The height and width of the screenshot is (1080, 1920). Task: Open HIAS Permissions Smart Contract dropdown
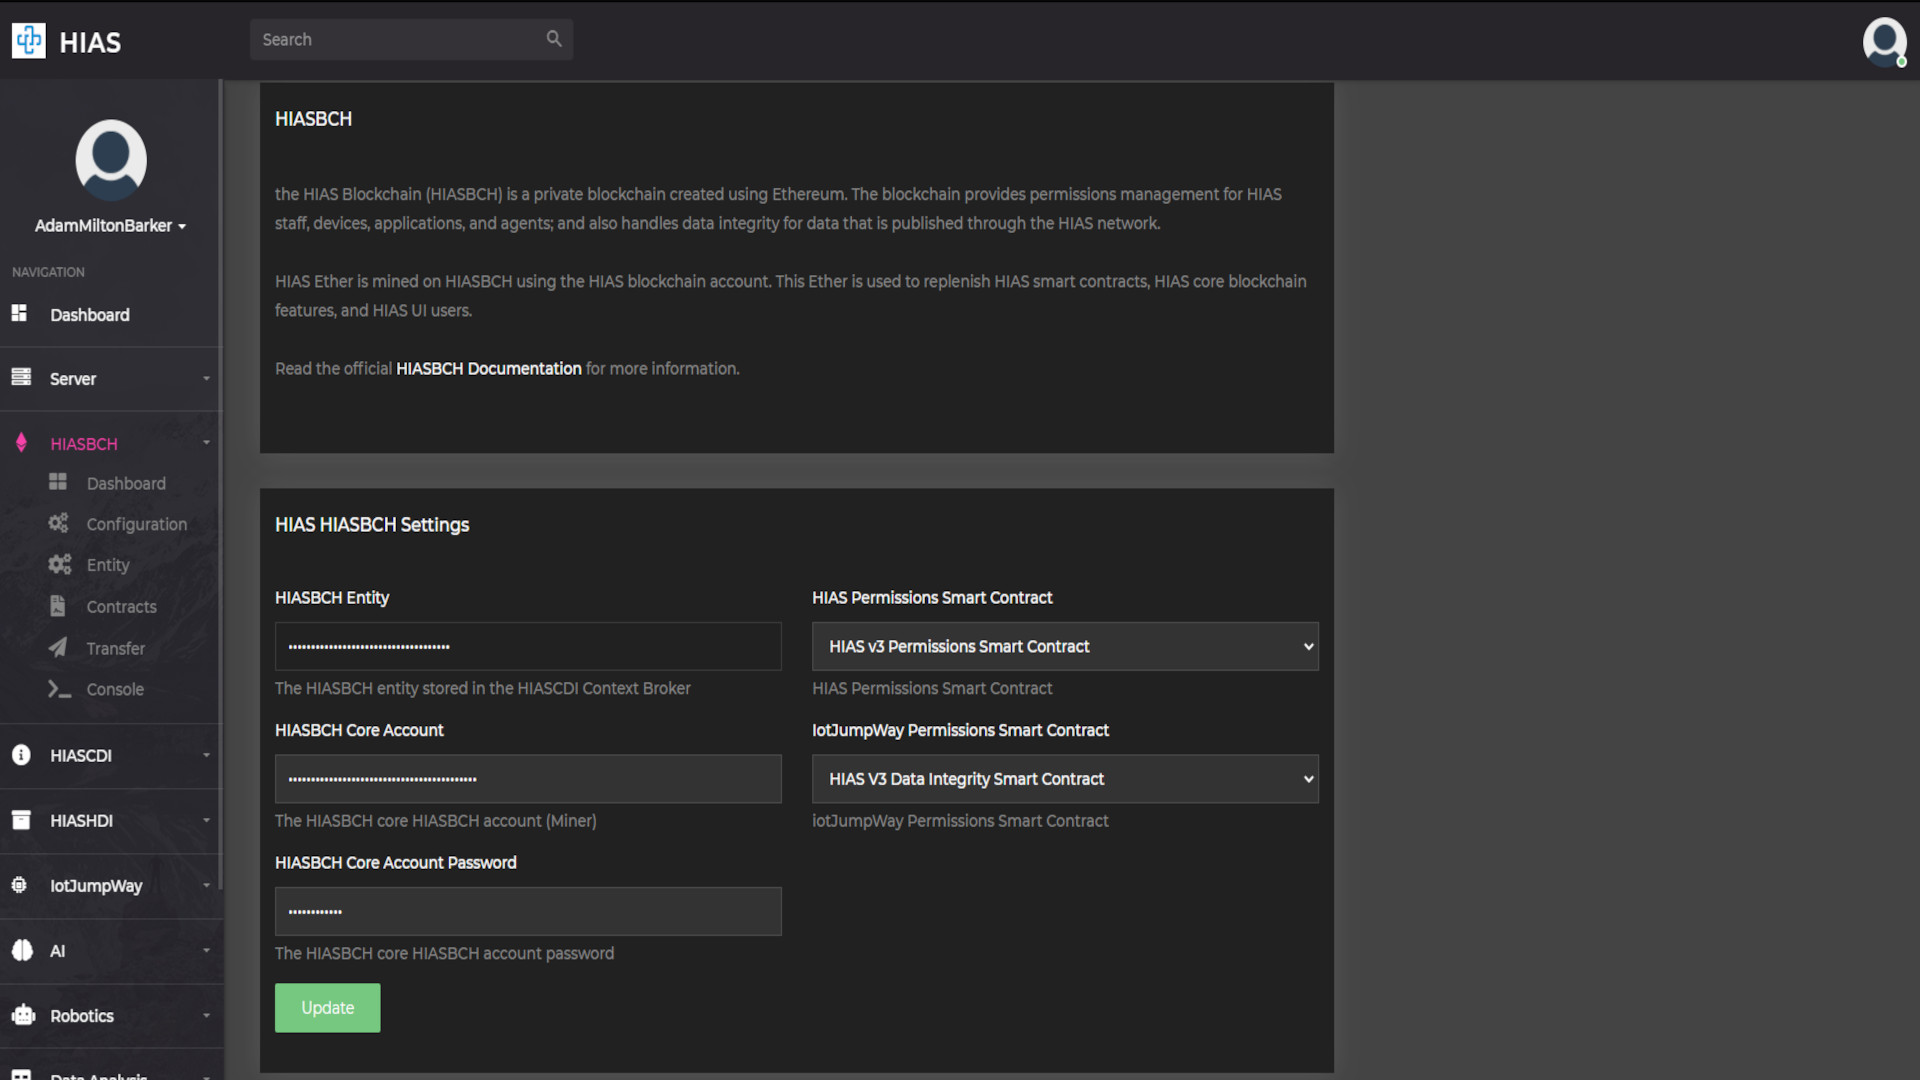coord(1065,646)
